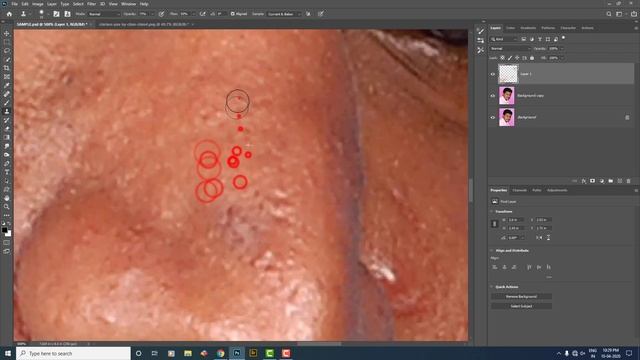The image size is (640, 360).
Task: Toggle lock image pixels
Action: pyautogui.click(x=510, y=58)
